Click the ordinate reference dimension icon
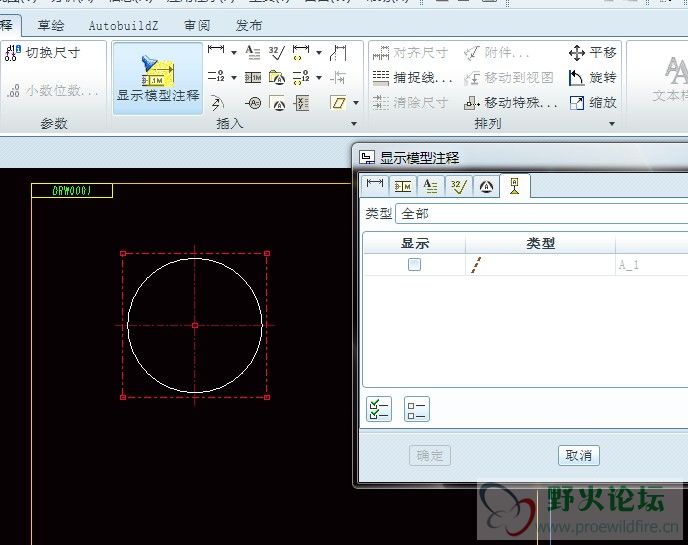 301,77
